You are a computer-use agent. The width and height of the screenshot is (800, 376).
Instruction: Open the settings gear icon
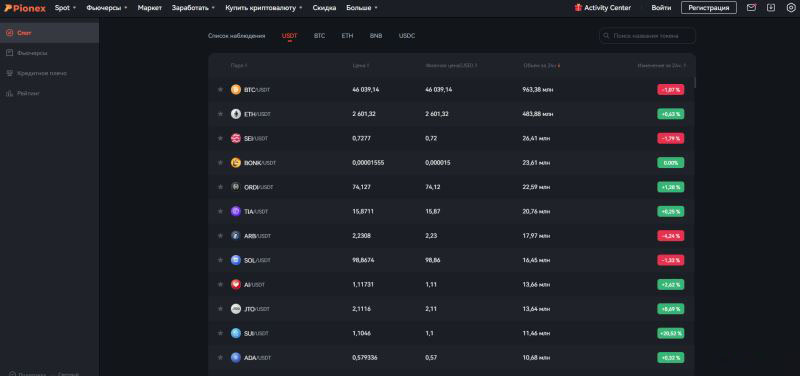pyautogui.click(x=791, y=8)
